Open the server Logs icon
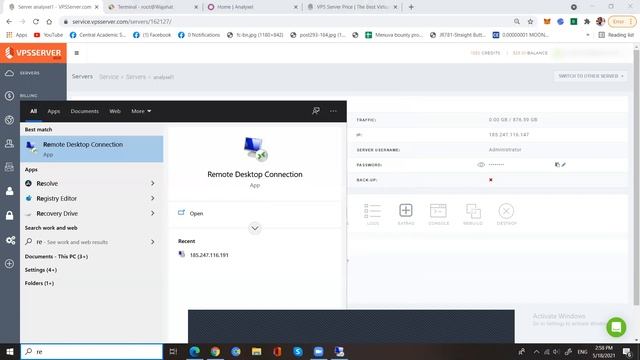The height and width of the screenshot is (360, 640). tap(373, 214)
